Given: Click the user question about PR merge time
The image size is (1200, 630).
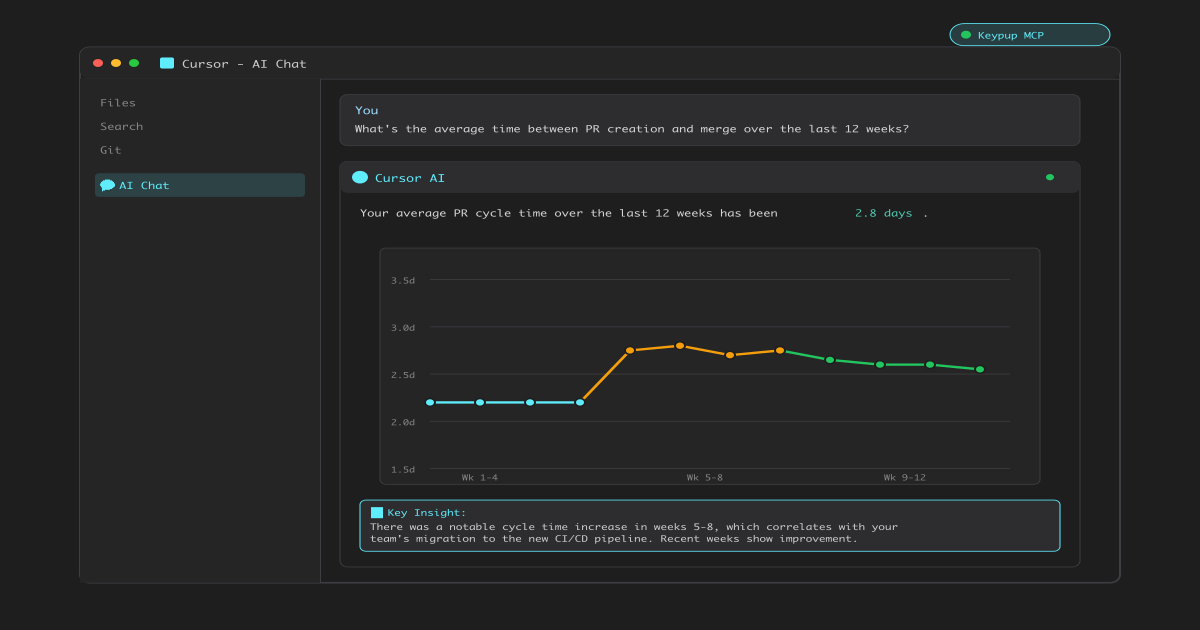Looking at the screenshot, I should coord(632,129).
